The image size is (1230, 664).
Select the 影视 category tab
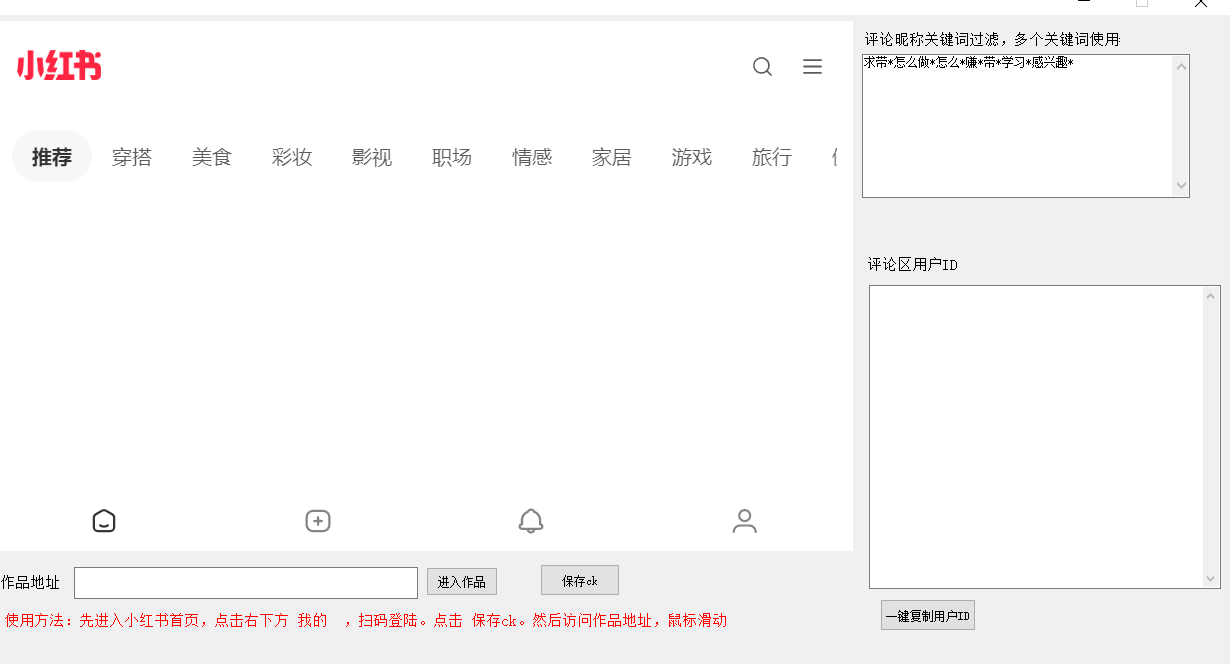(x=372, y=157)
